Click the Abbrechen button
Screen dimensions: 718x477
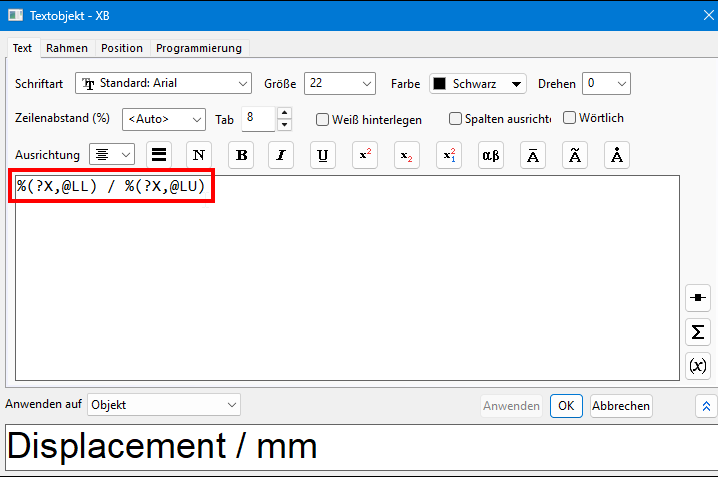[621, 406]
